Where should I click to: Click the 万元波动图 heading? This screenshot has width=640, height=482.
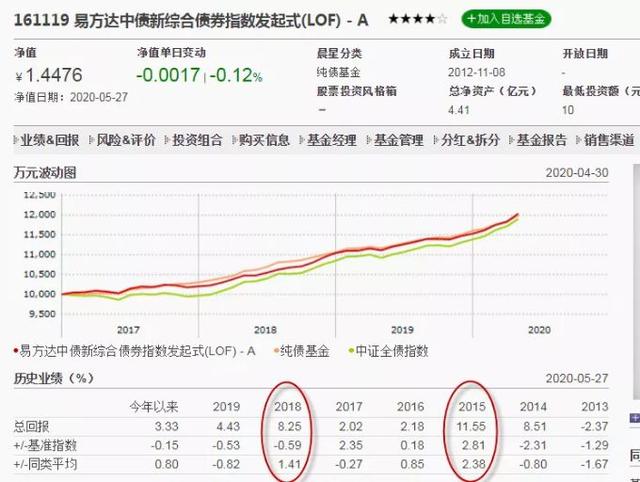45,172
